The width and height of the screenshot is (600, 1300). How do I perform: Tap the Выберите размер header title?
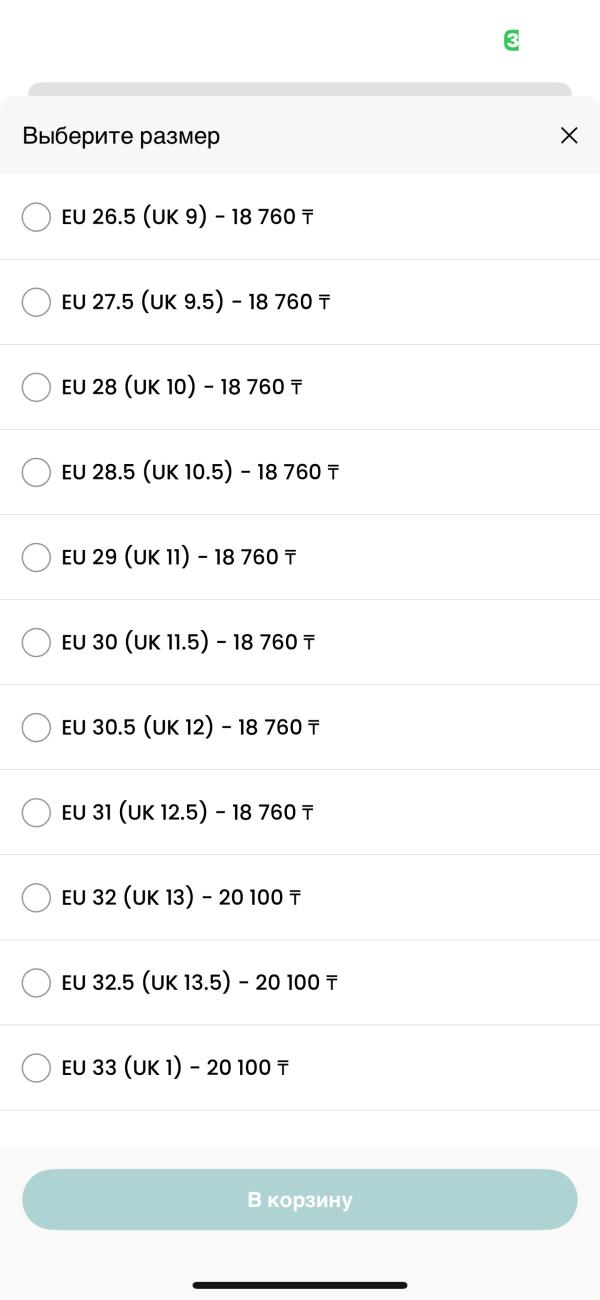click(x=121, y=136)
